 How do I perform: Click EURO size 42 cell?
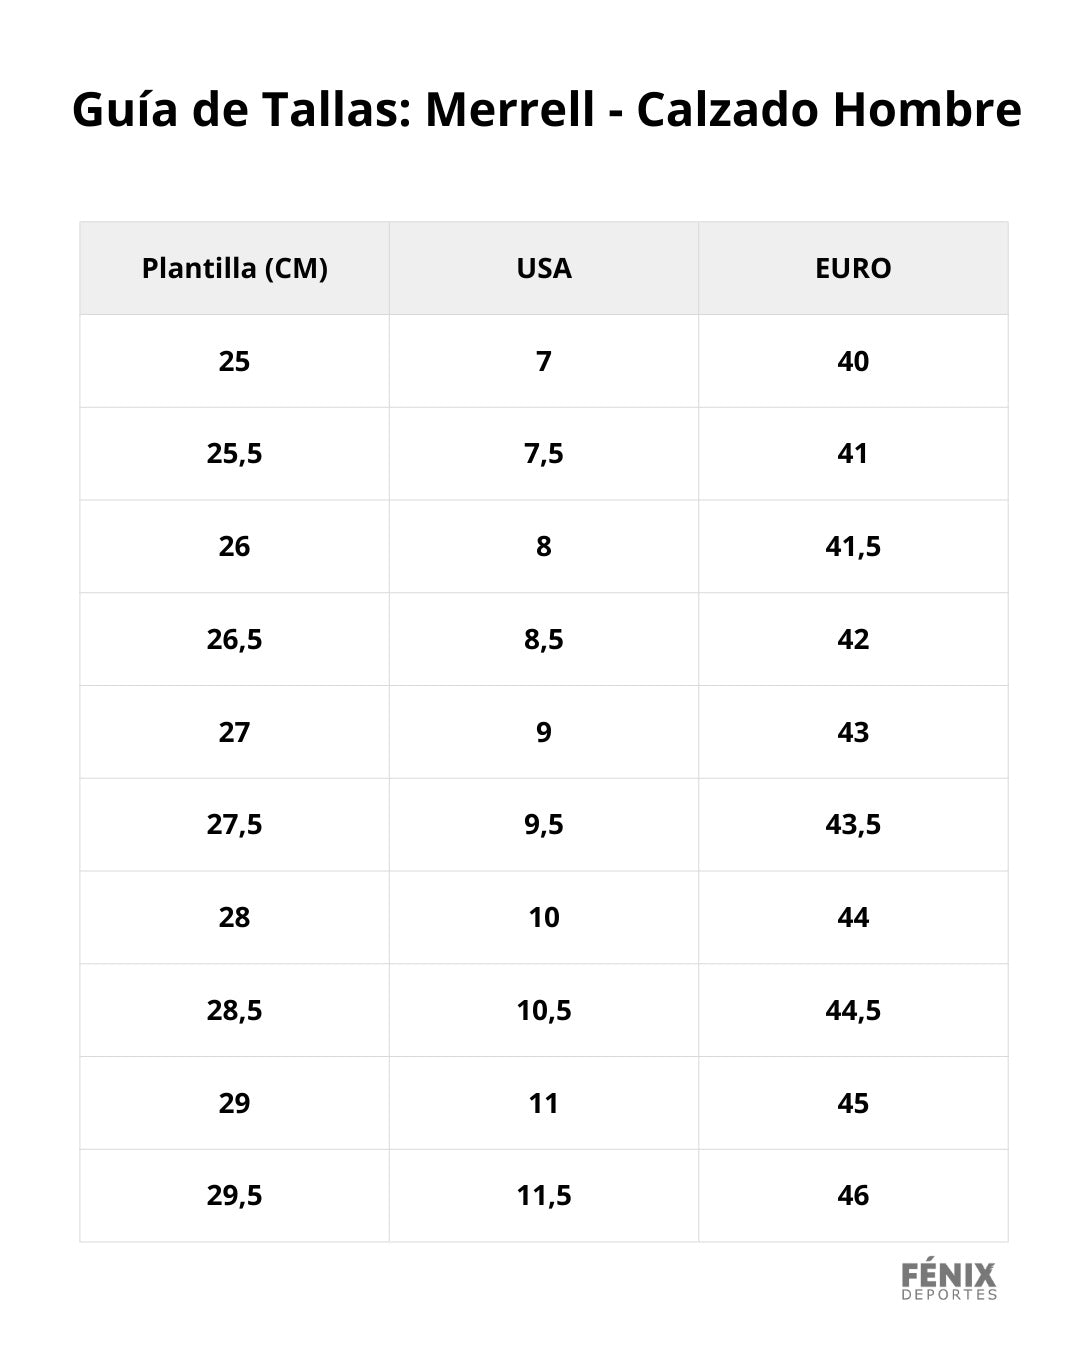click(x=853, y=639)
